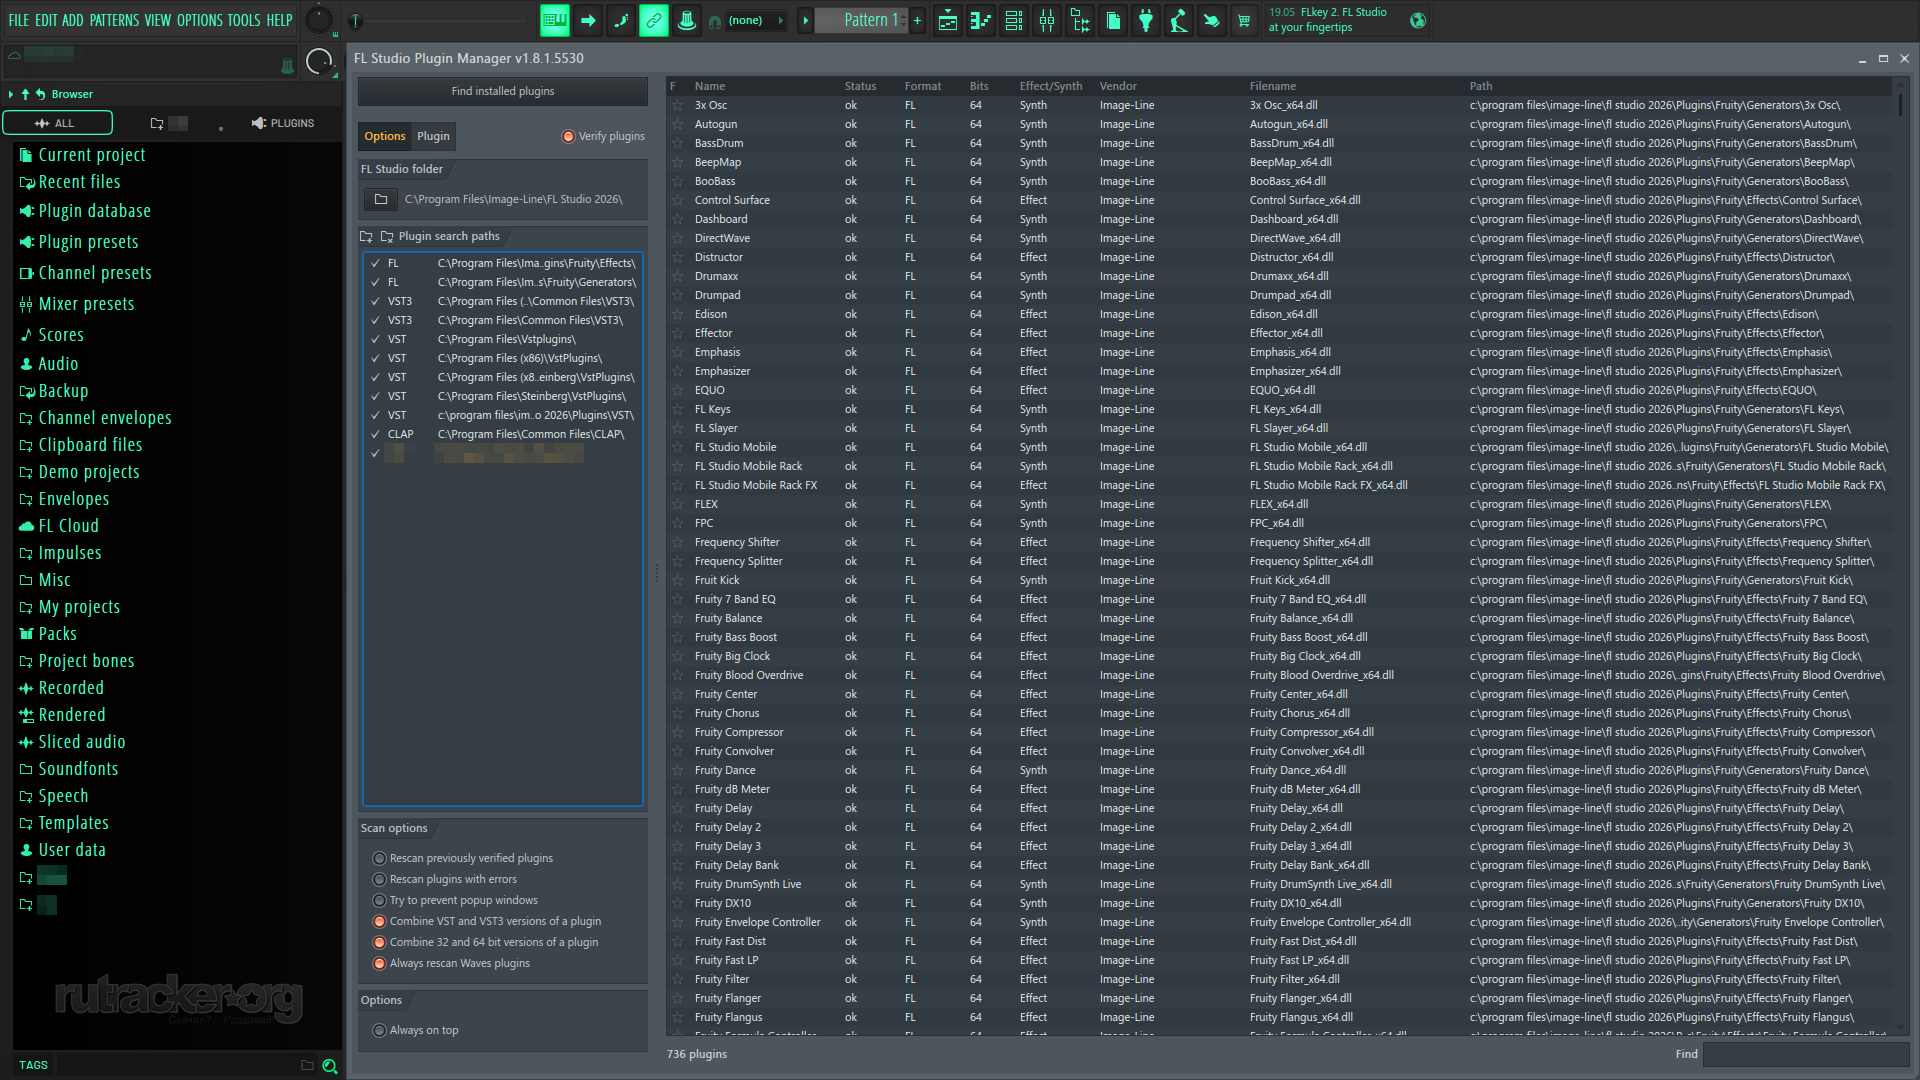
Task: Expand the Plugin database folder
Action: pos(85,211)
